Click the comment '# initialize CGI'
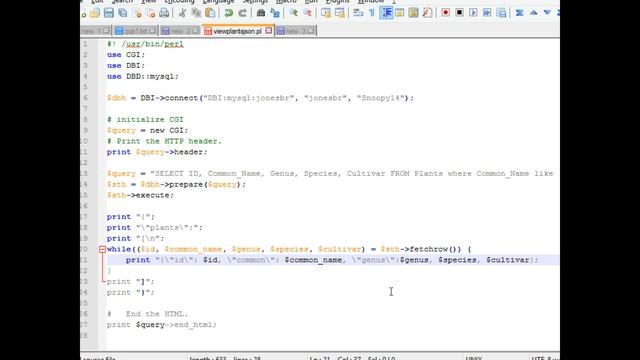Image resolution: width=640 pixels, height=360 pixels. [145, 120]
